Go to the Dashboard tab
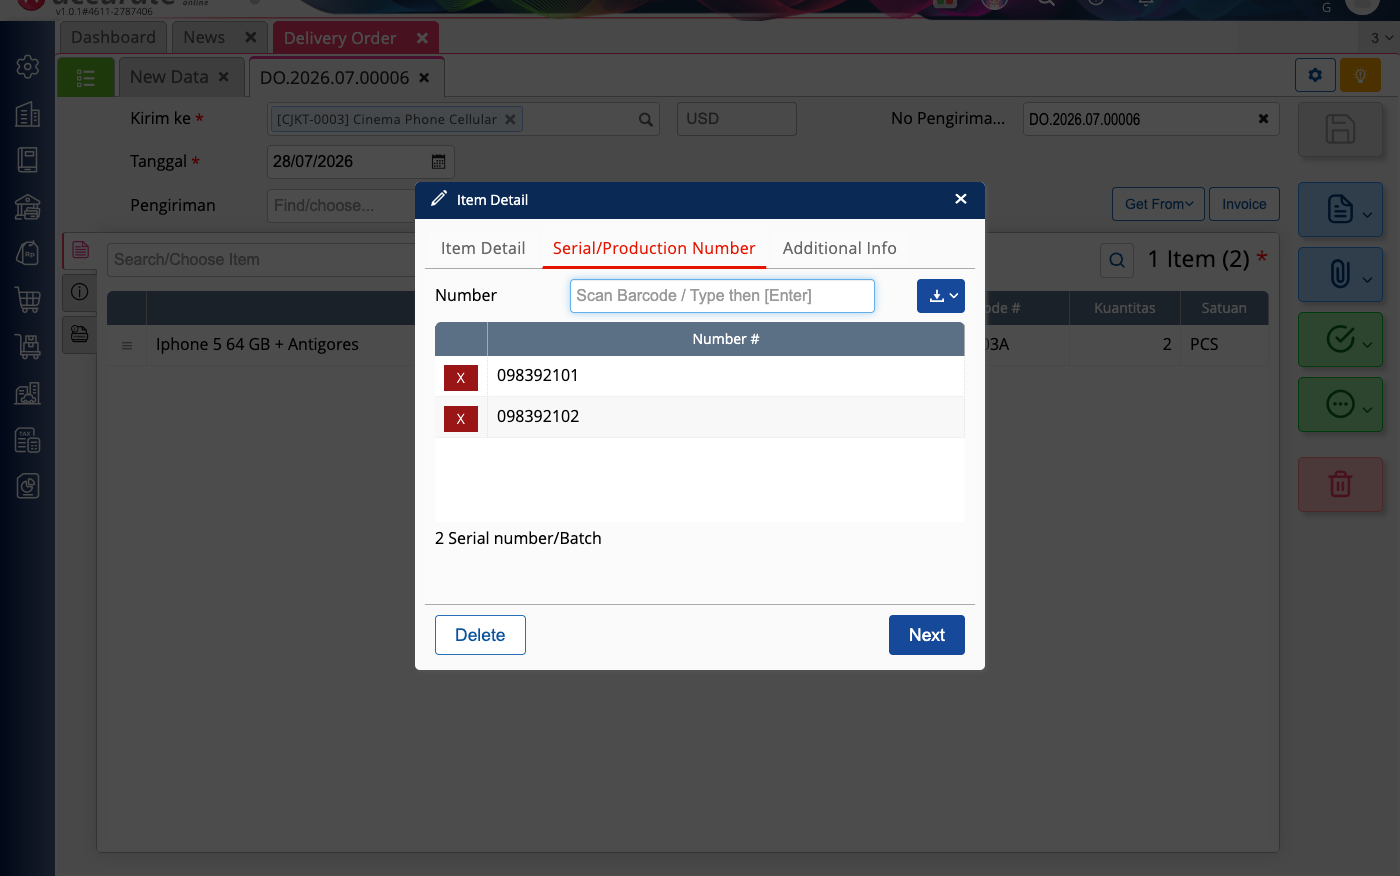The width and height of the screenshot is (1400, 876). [113, 37]
